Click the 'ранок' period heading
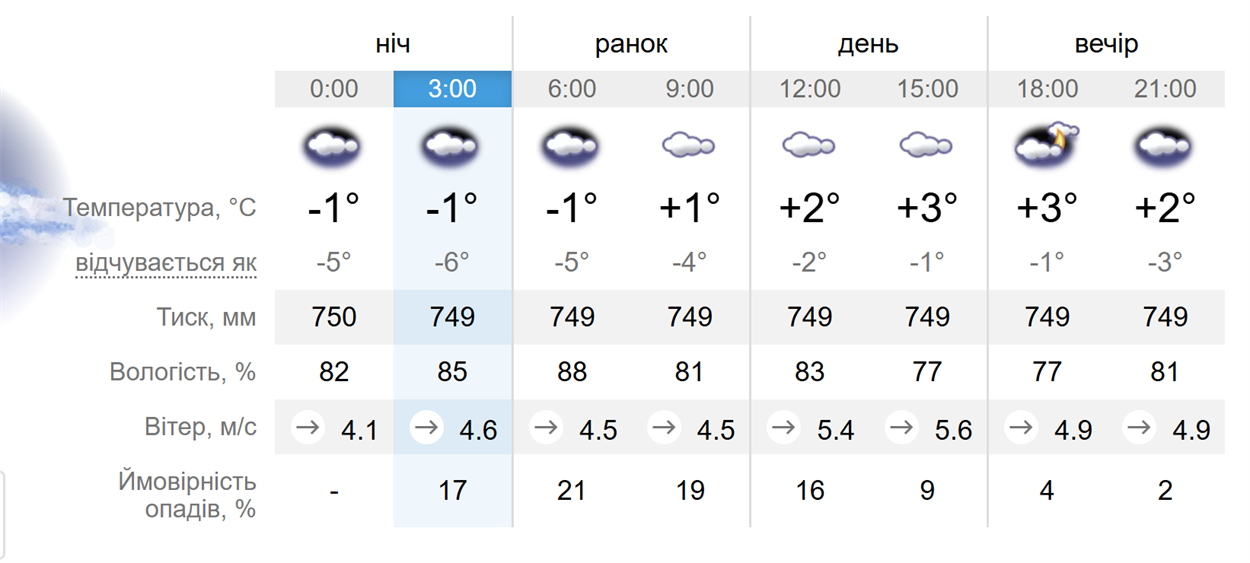 (x=631, y=45)
